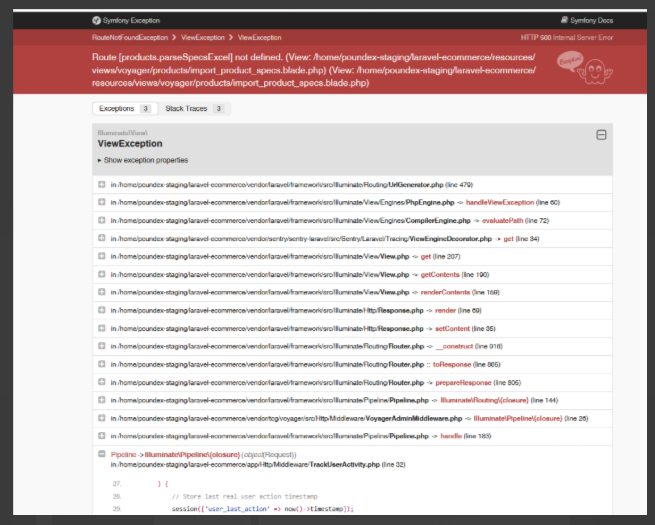Expand the PhpEngine.php handleViewException trace
This screenshot has width=655, height=525.
tap(102, 202)
